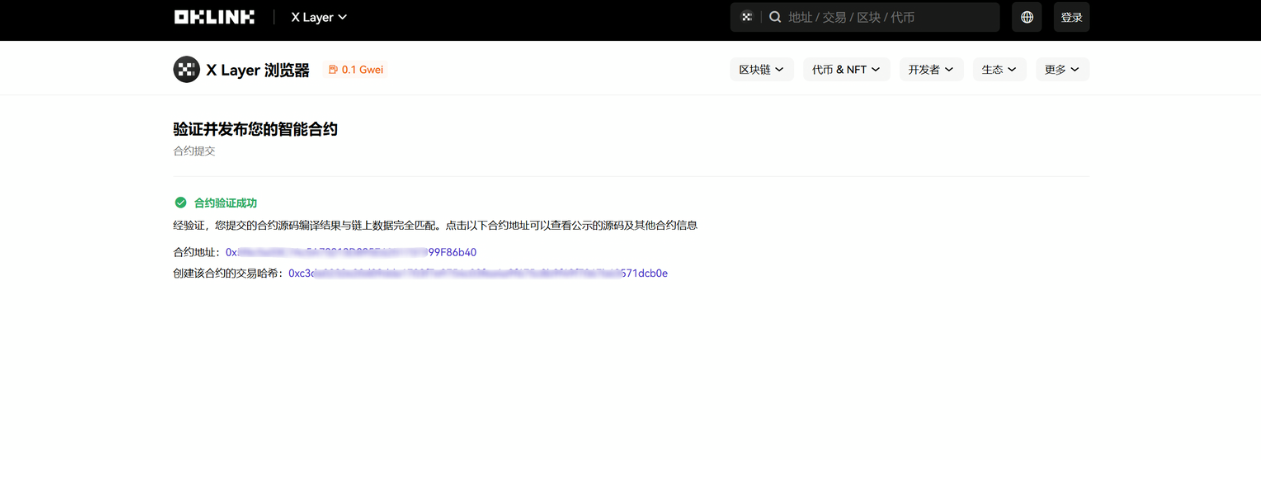
Task: Click the 合约验证成功 status text
Action: pyautogui.click(x=225, y=203)
